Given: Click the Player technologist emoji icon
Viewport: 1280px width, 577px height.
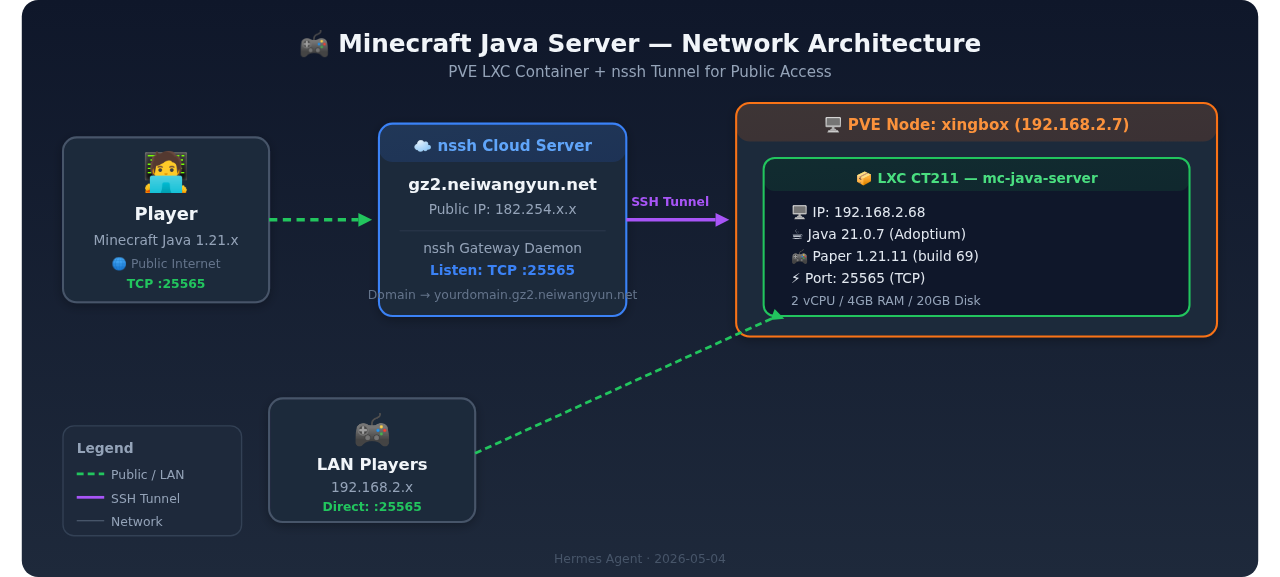Looking at the screenshot, I should tap(166, 172).
